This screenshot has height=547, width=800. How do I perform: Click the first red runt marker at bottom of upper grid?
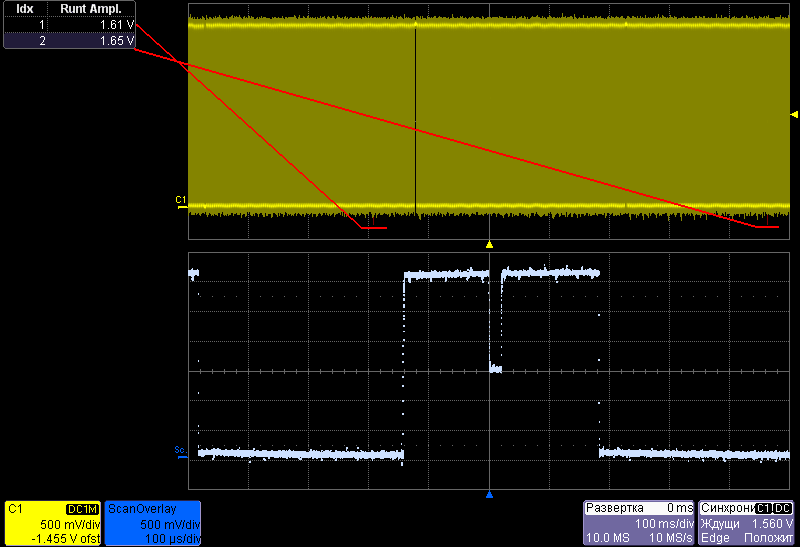tap(373, 228)
